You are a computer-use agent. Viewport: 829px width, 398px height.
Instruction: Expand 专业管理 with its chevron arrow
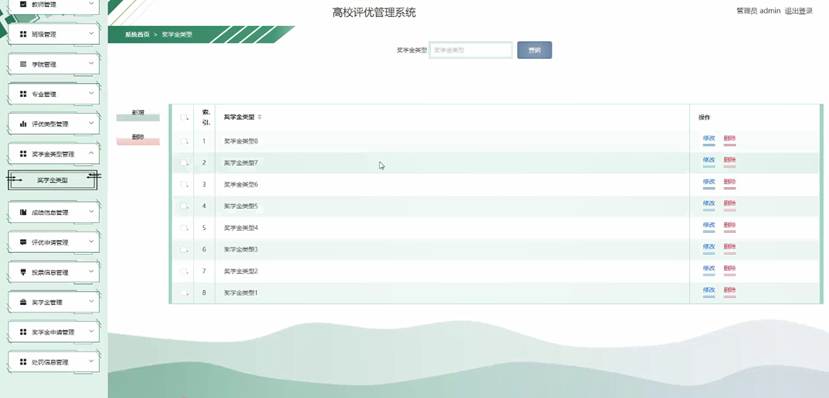click(x=91, y=94)
